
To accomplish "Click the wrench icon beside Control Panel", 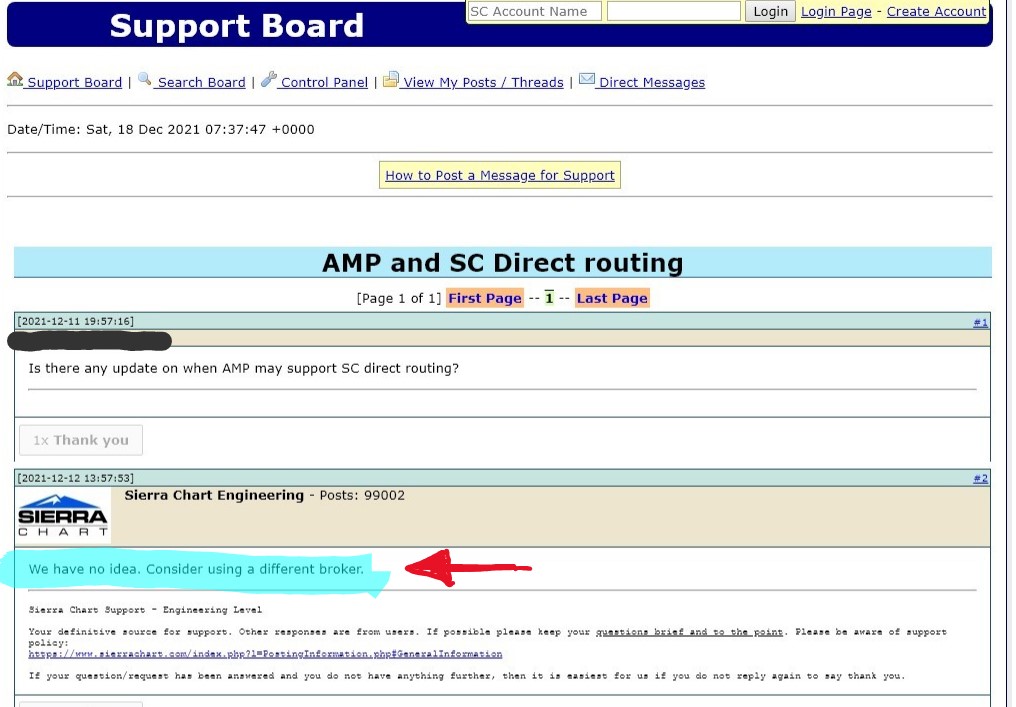I will 268,79.
